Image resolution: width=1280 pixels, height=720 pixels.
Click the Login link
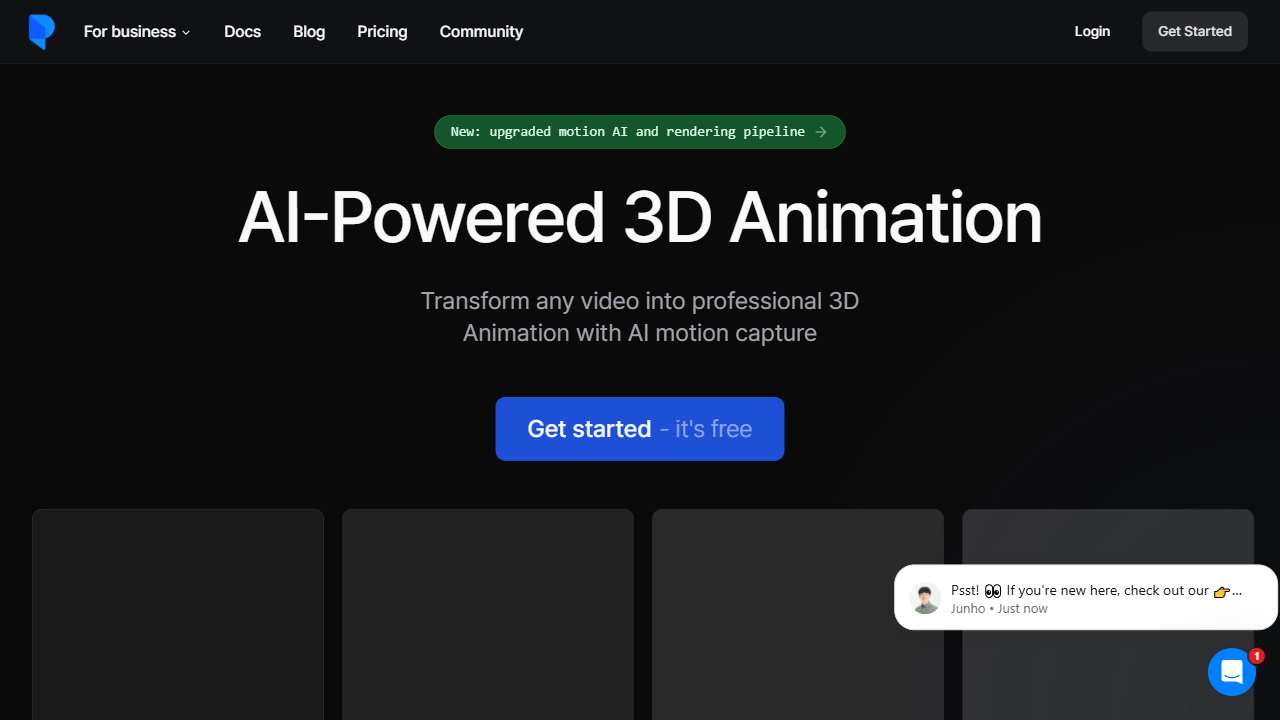1092,32
